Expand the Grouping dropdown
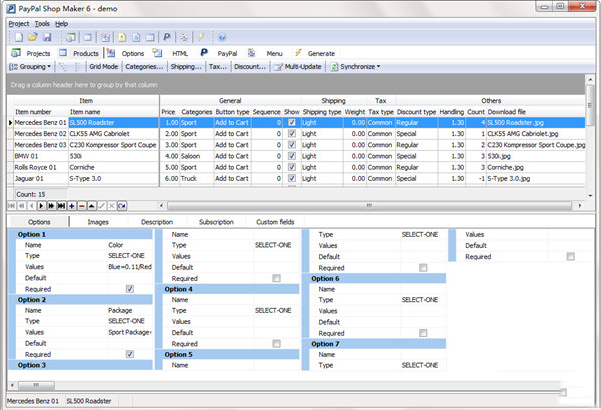Viewport: 601px width, 410px height. click(x=30, y=67)
